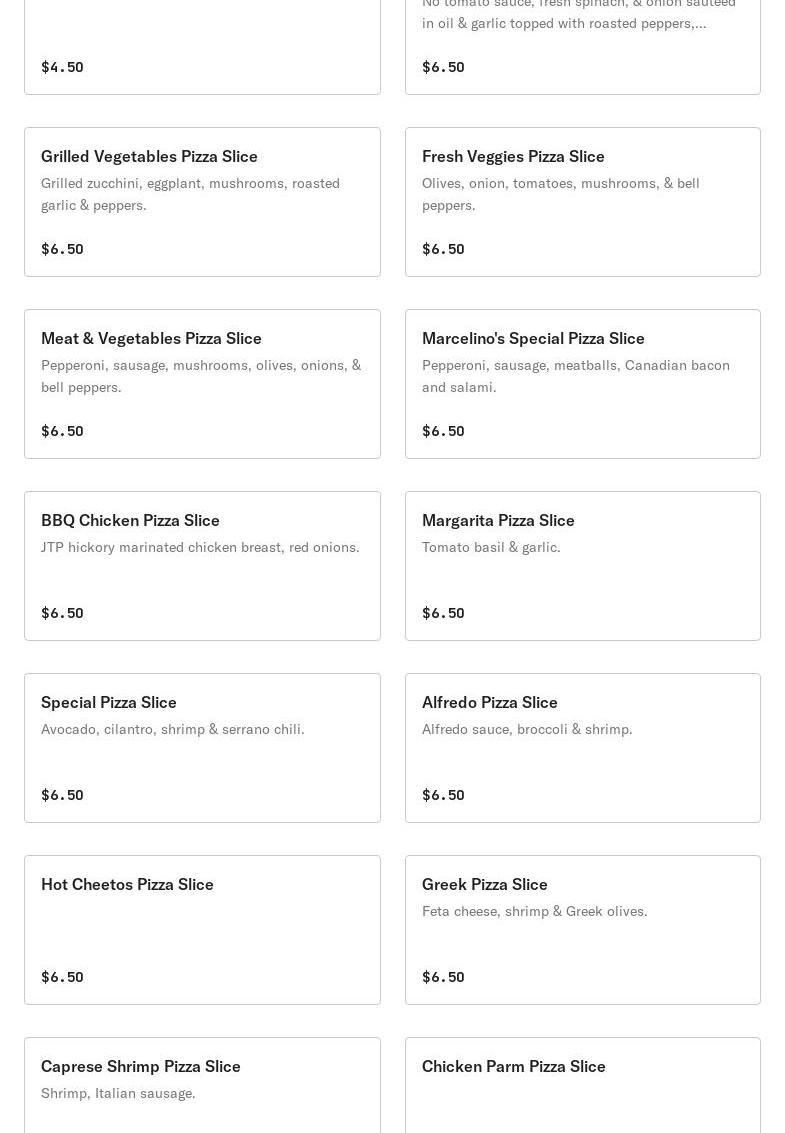Image resolution: width=785 pixels, height=1133 pixels.
Task: Select the Fresh Veggies Pizza Slice card
Action: [x=582, y=202]
